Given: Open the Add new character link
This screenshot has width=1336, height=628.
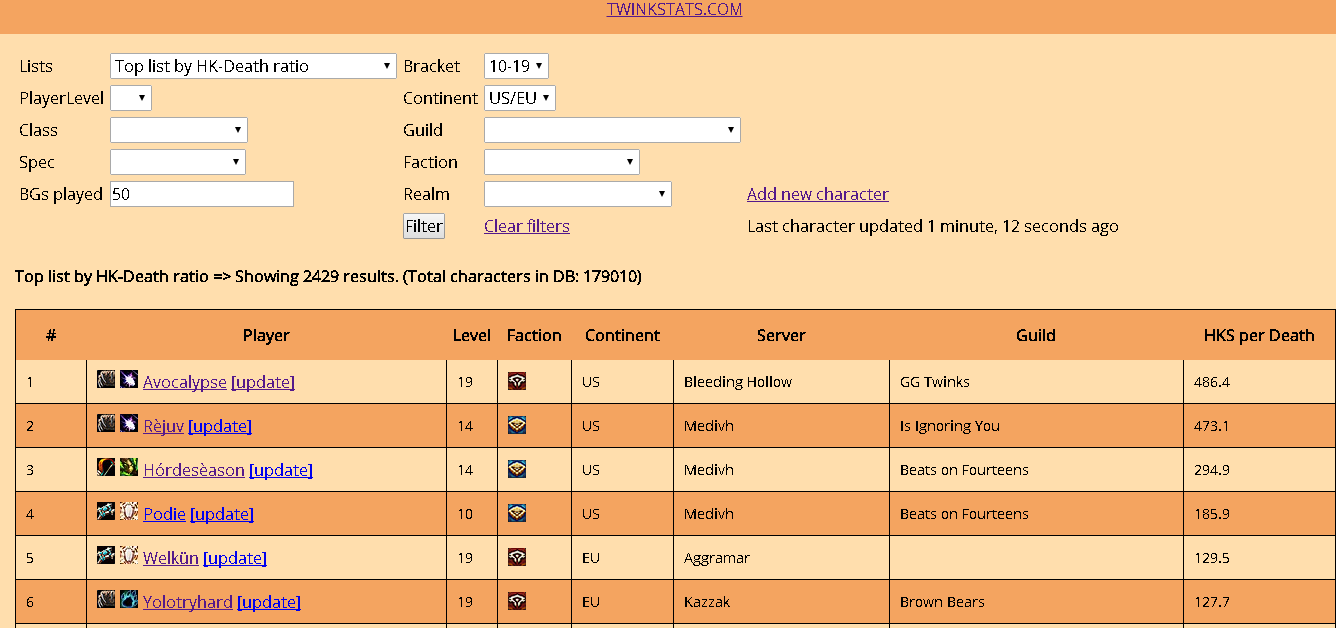Looking at the screenshot, I should [817, 194].
